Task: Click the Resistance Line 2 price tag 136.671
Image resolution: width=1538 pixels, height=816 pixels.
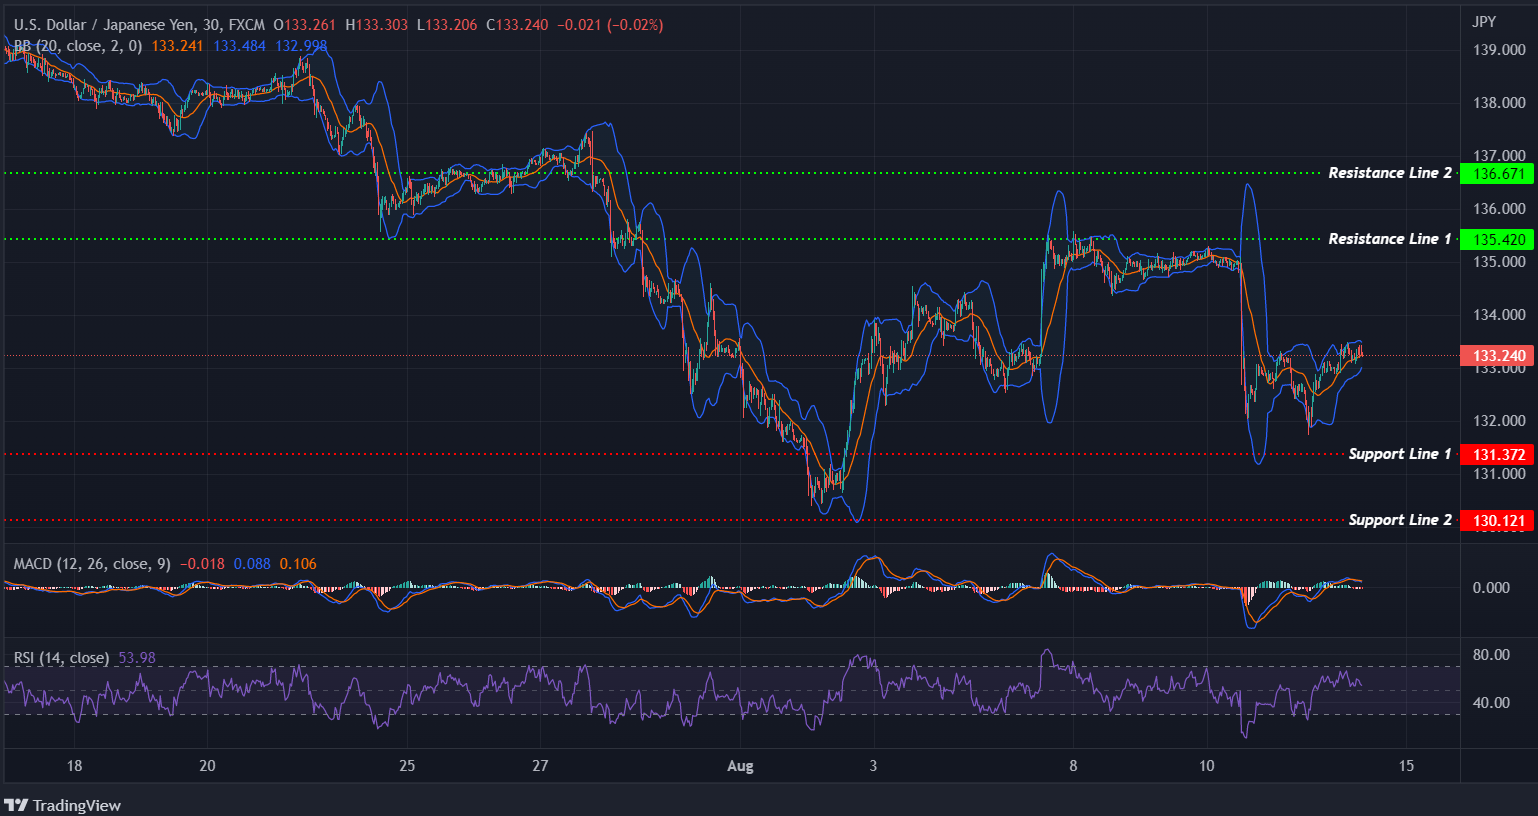Action: [x=1500, y=173]
